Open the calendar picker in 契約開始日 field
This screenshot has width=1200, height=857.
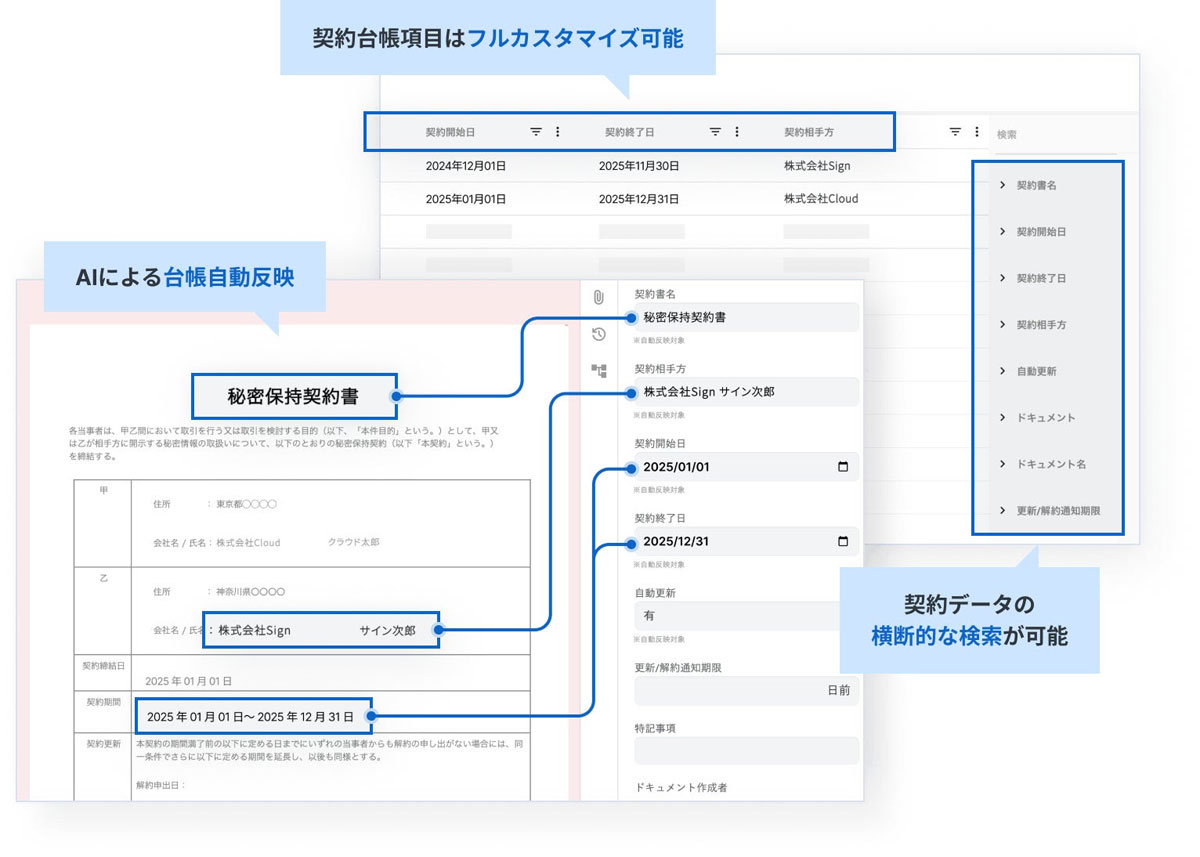(x=842, y=467)
